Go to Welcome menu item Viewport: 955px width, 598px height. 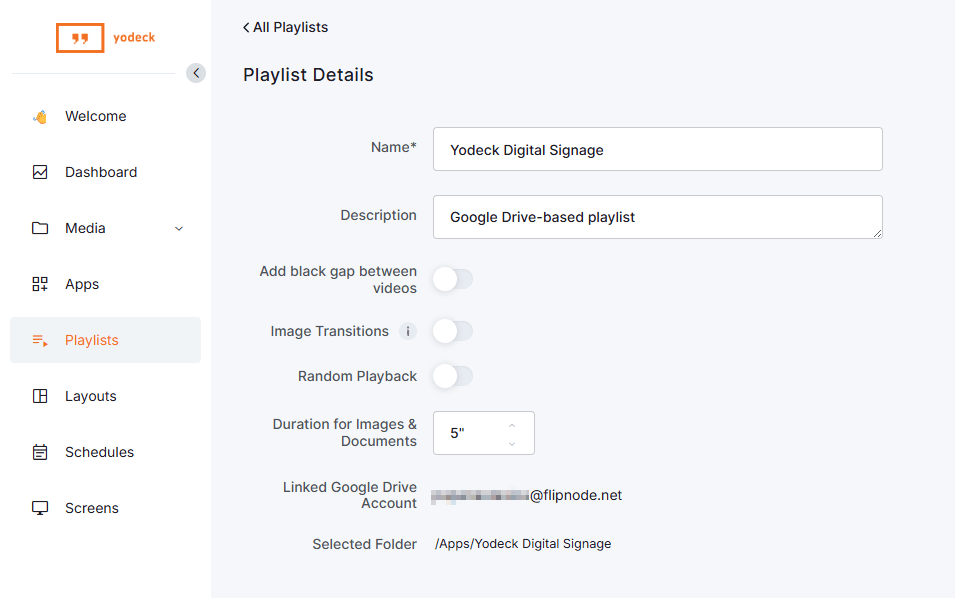point(95,116)
